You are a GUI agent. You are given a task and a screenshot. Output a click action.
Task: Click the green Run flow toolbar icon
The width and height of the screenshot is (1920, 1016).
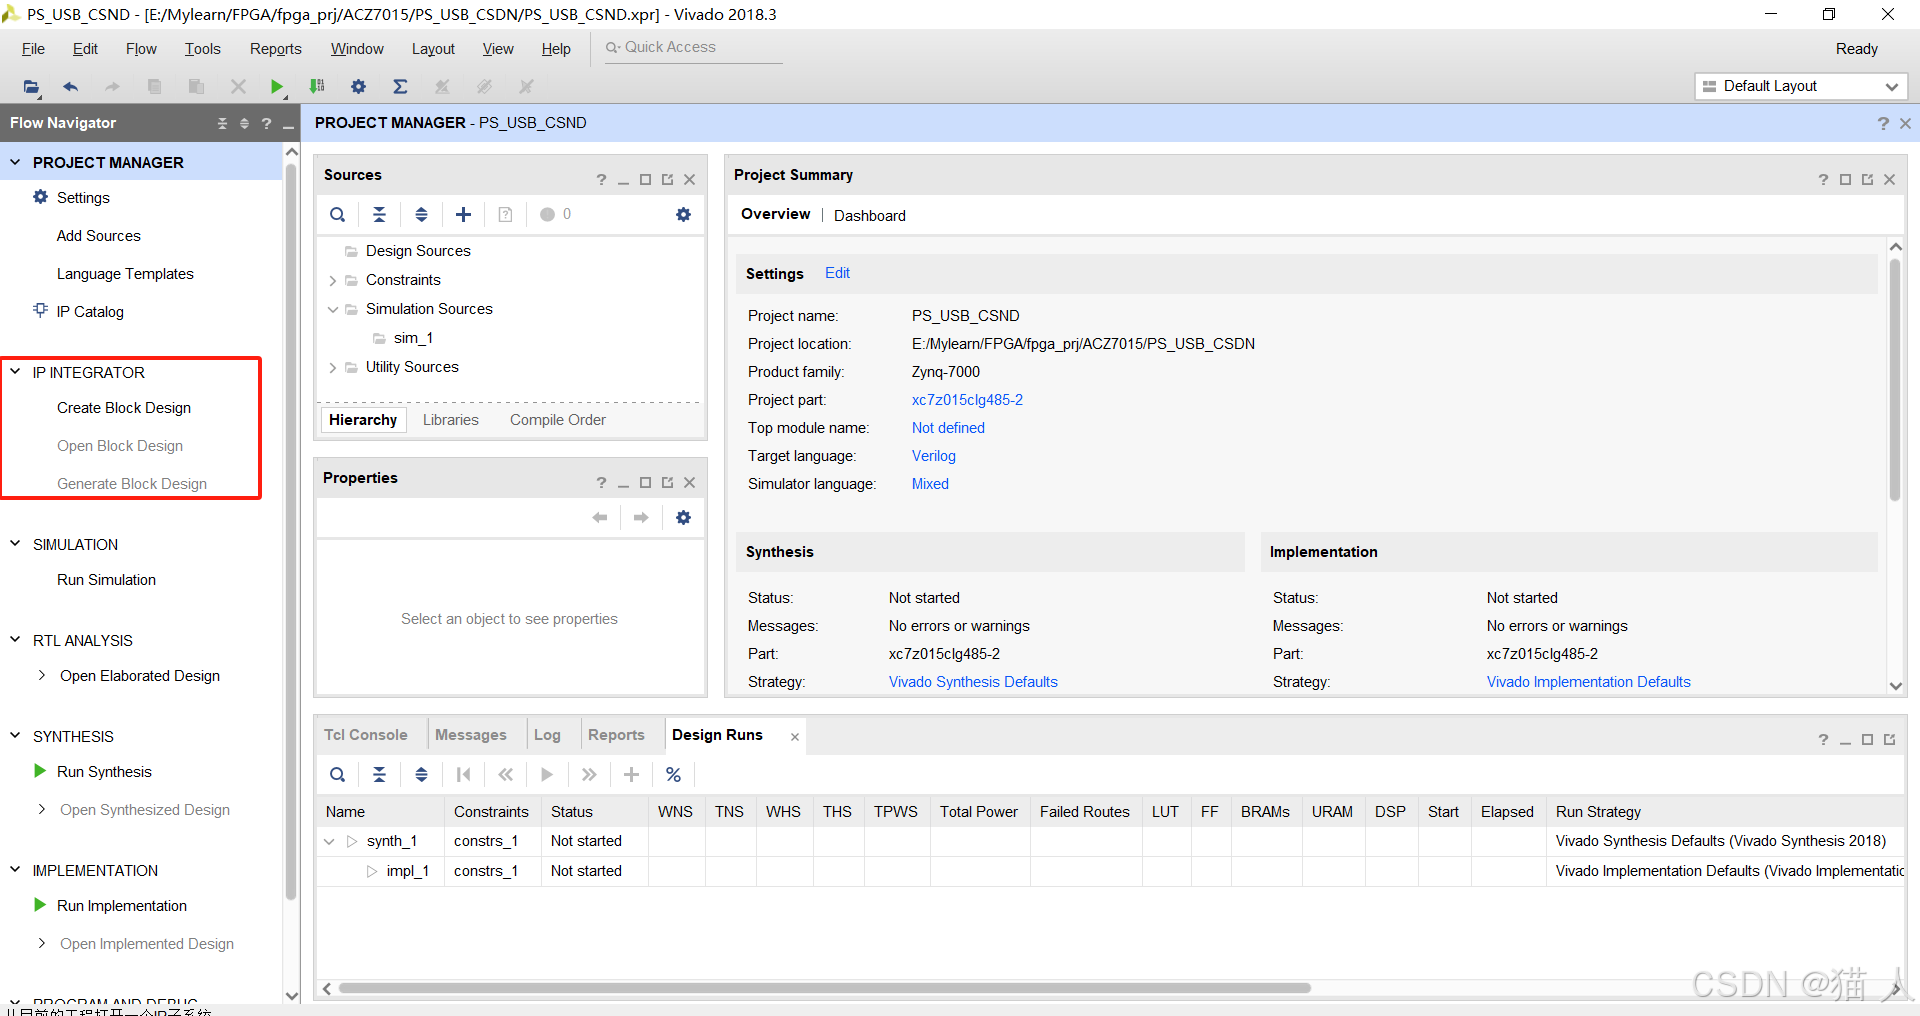277,87
